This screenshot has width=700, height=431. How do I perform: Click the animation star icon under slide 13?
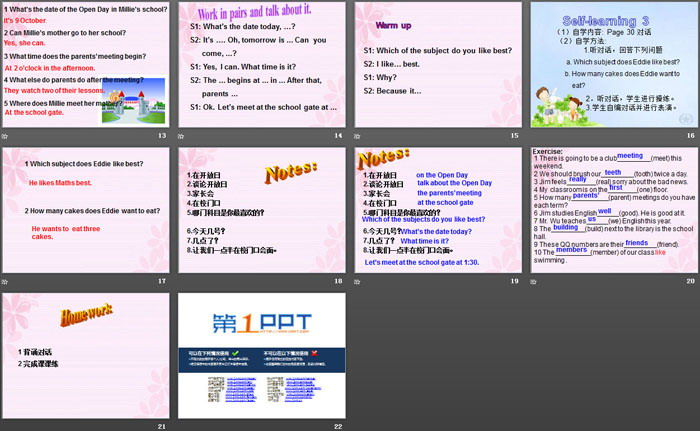6,135
